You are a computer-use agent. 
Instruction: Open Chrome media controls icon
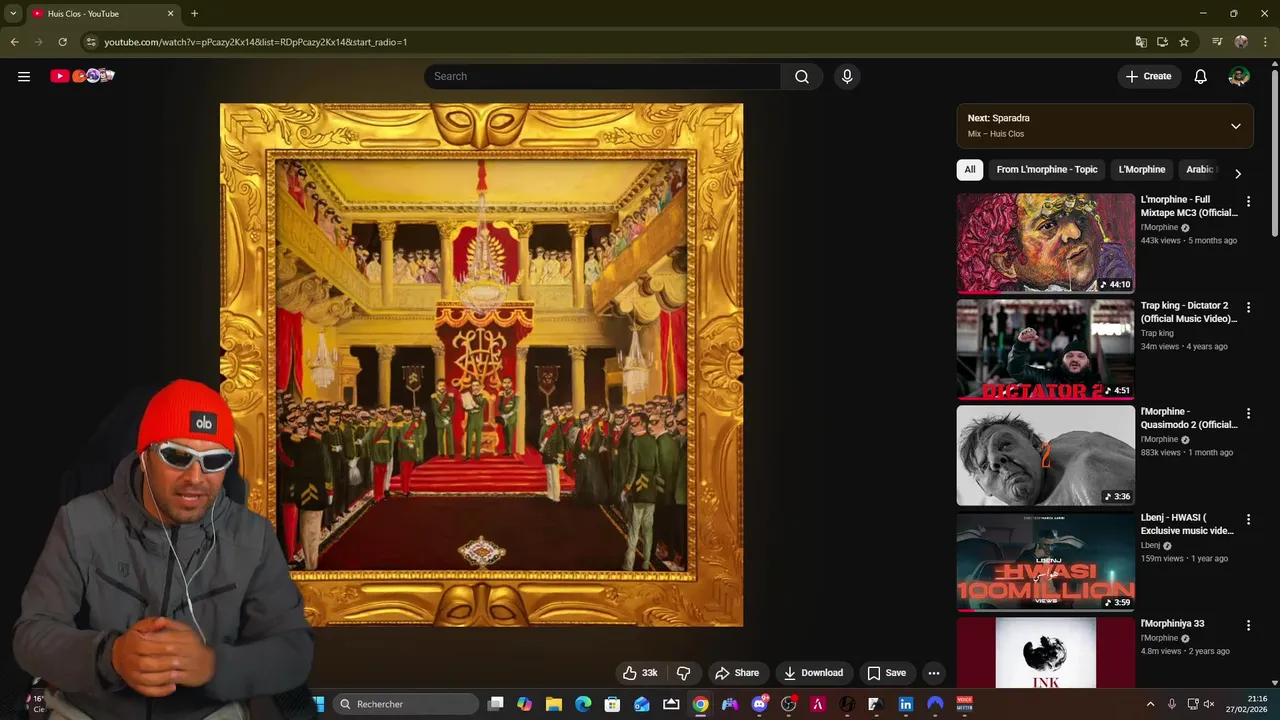coord(1217,42)
